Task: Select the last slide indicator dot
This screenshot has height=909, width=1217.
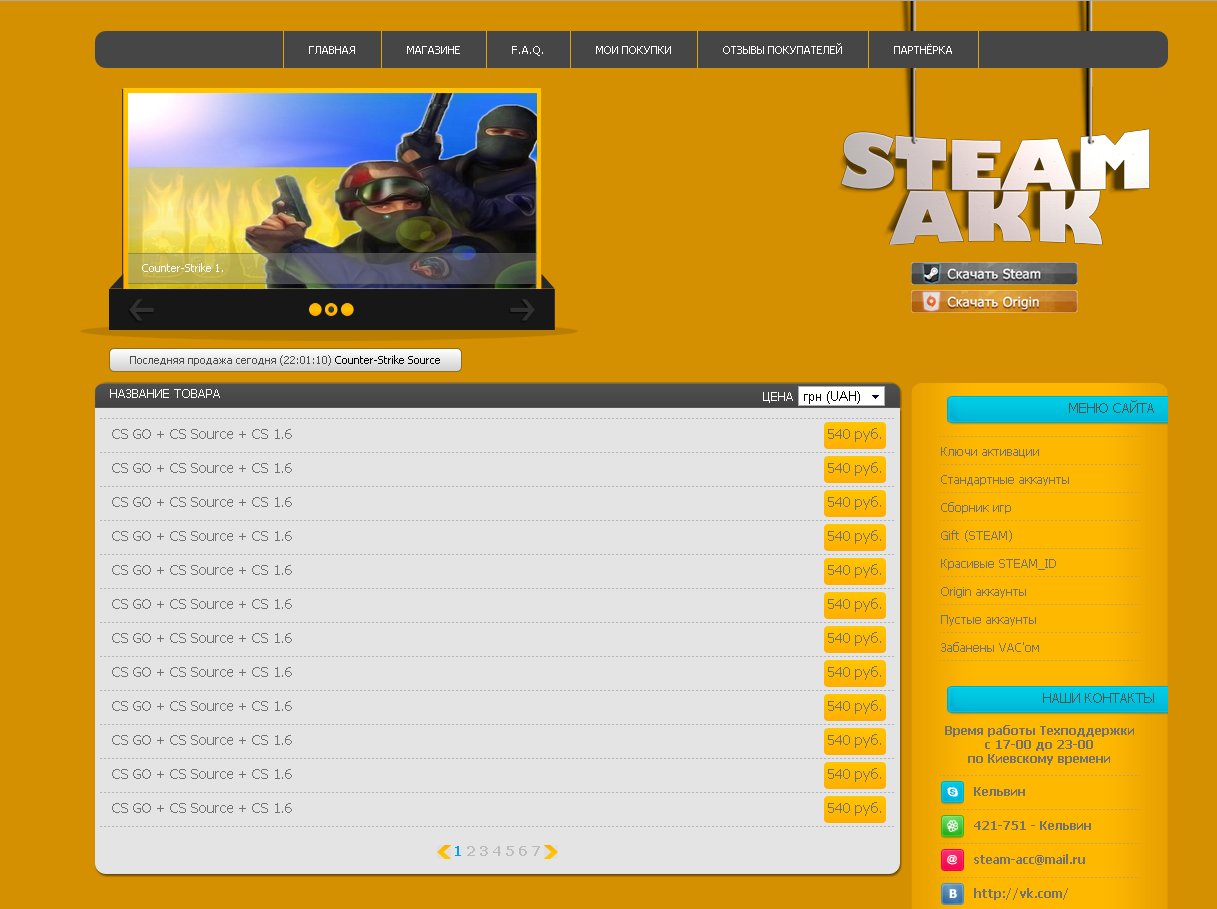Action: (347, 310)
